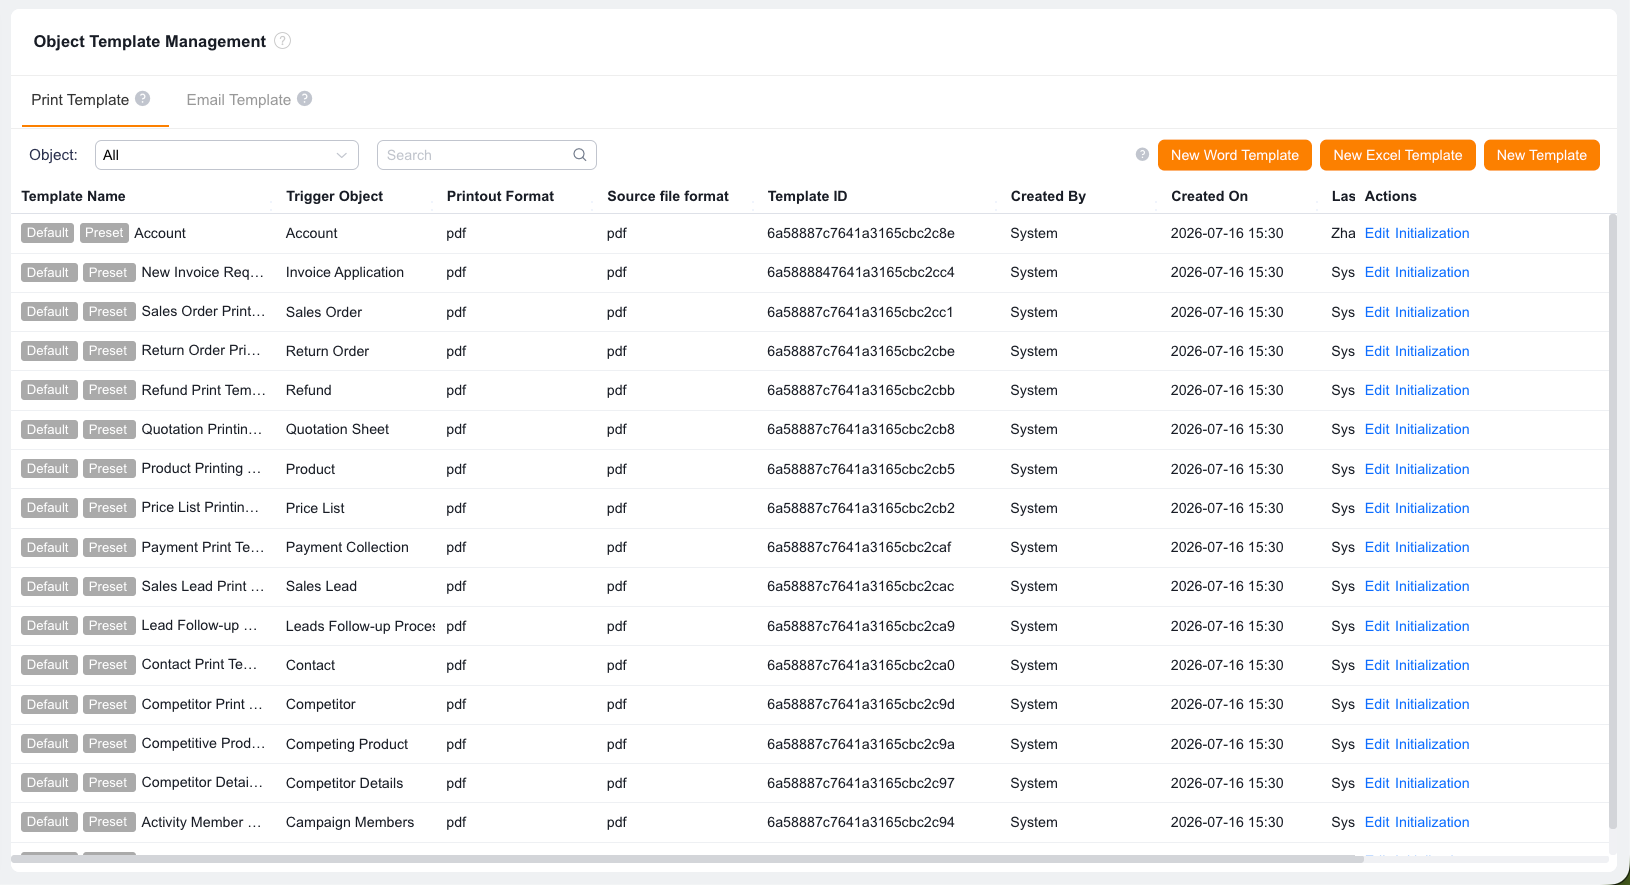
Task: Select the Print Template tab
Action: (80, 100)
